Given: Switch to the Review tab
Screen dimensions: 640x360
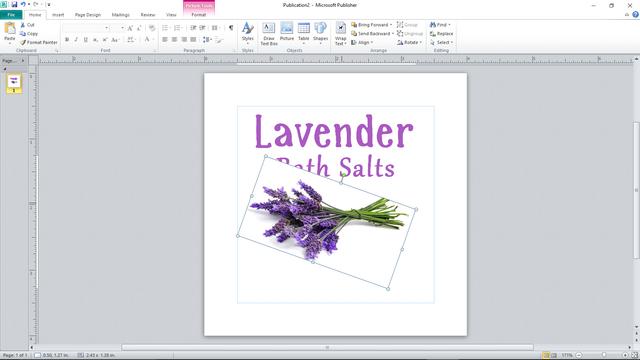Looking at the screenshot, I should [x=148, y=15].
